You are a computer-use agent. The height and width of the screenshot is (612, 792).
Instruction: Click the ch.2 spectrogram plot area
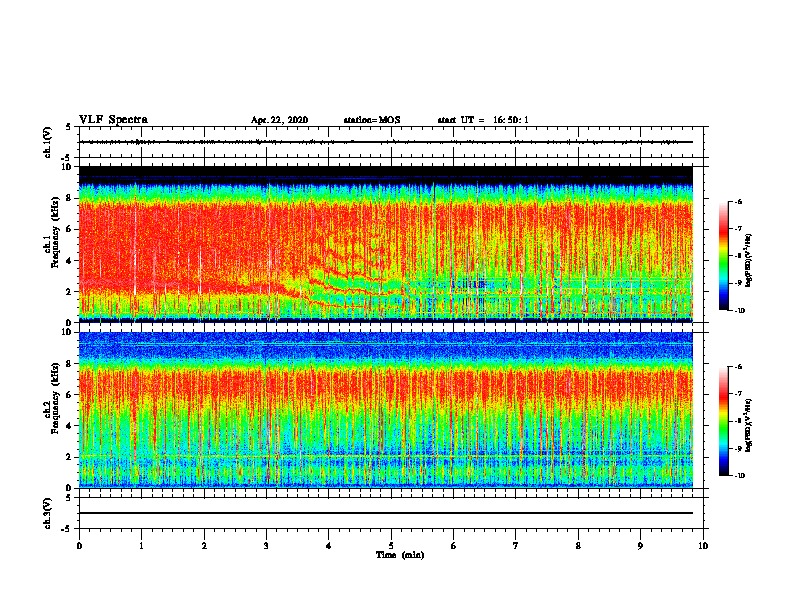[x=386, y=410]
